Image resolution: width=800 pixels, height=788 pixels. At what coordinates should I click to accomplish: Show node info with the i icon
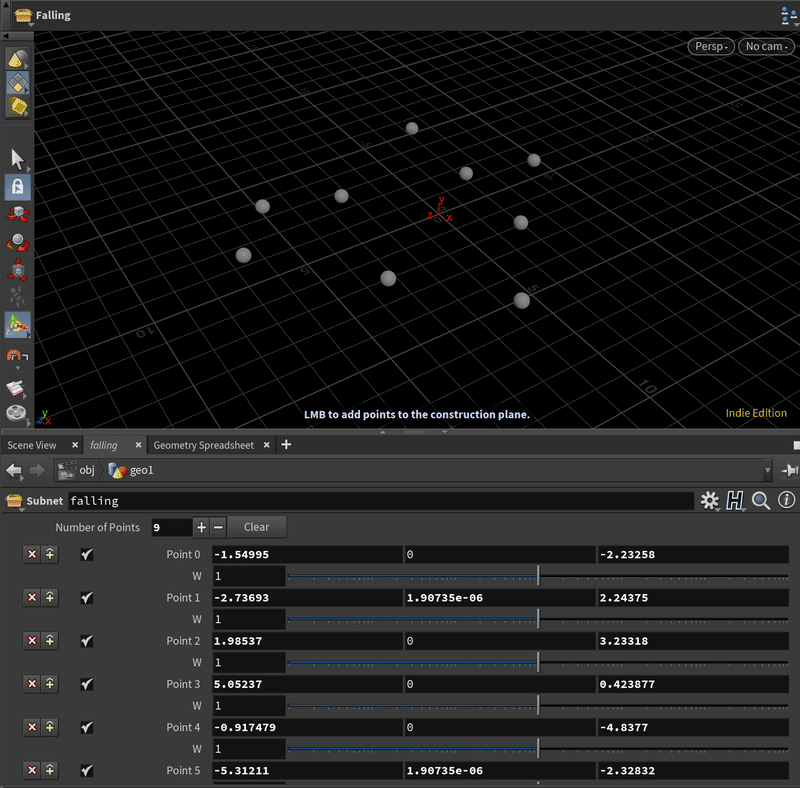[x=786, y=500]
